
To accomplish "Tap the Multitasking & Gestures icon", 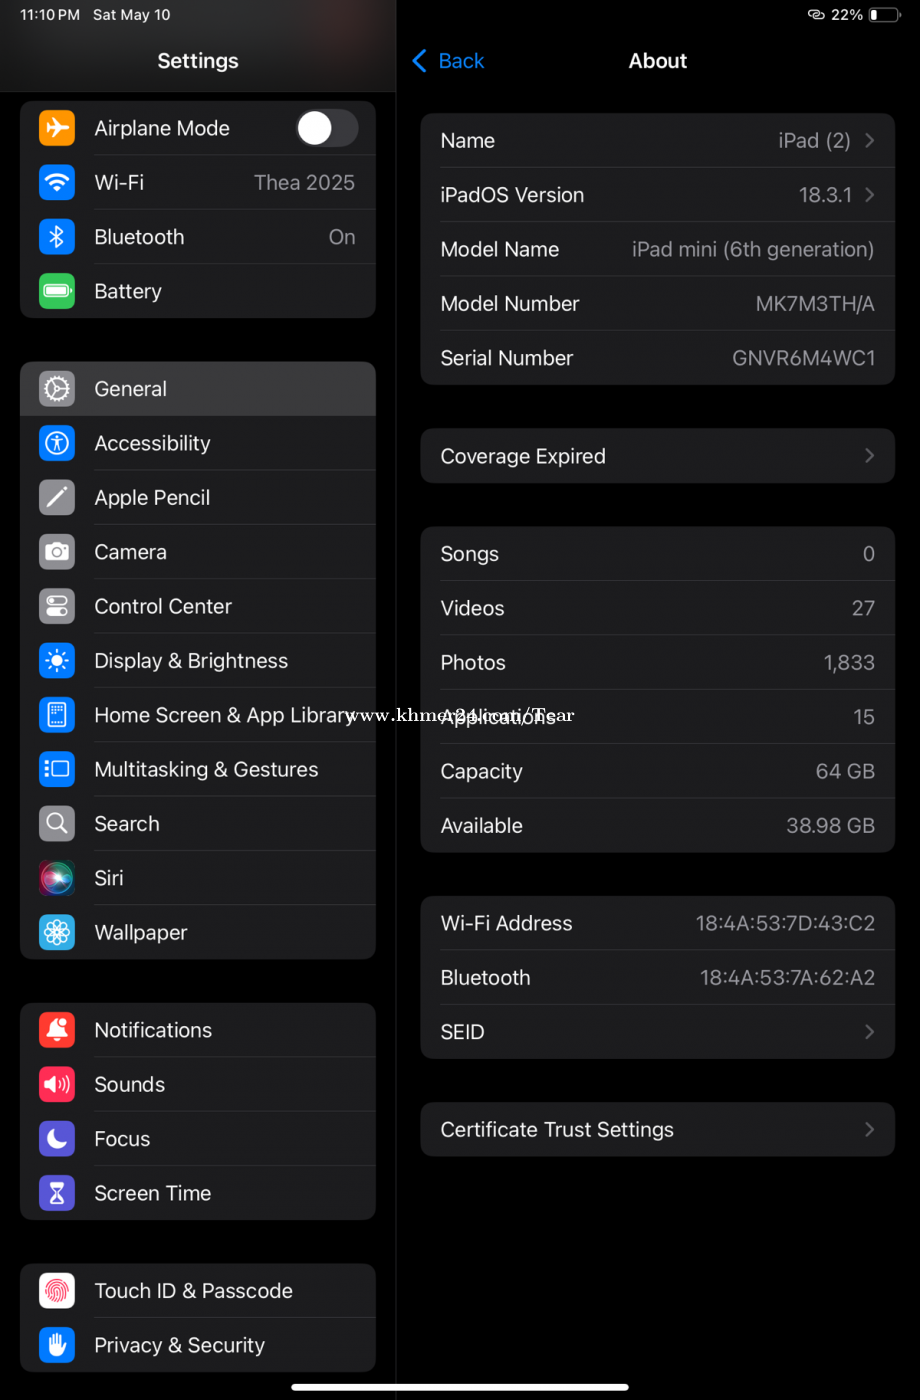I will pyautogui.click(x=57, y=769).
